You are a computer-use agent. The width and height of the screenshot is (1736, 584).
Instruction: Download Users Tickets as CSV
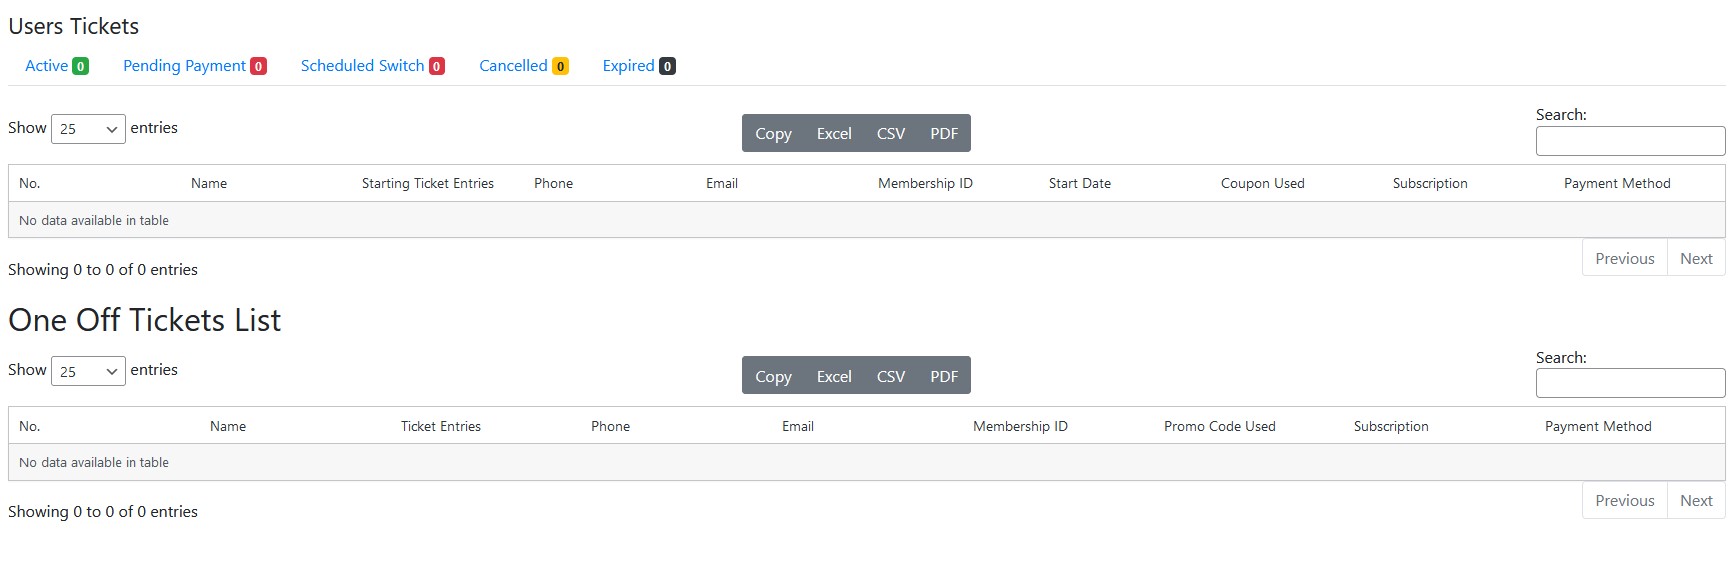[891, 134]
